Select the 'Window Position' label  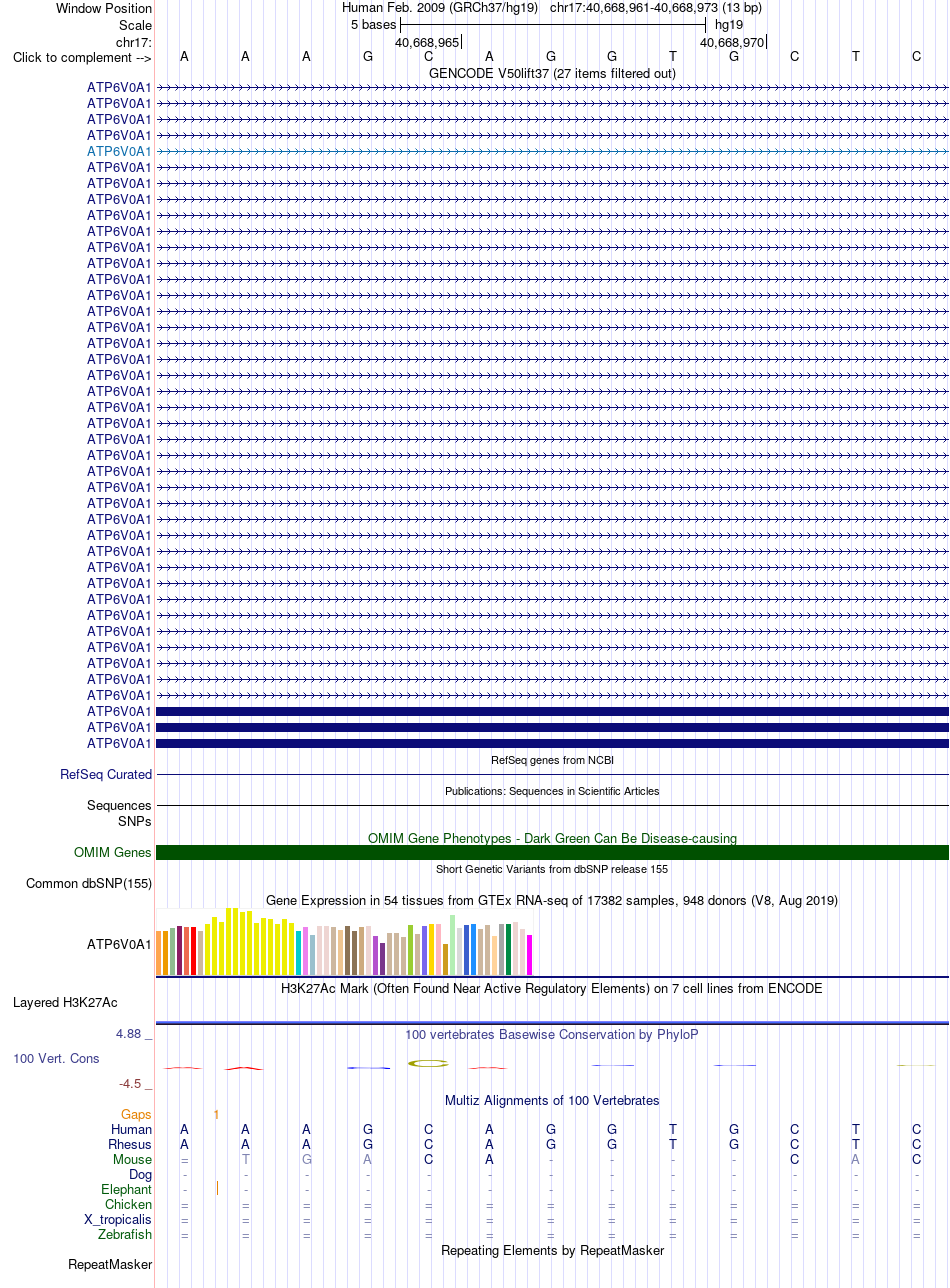click(x=104, y=8)
